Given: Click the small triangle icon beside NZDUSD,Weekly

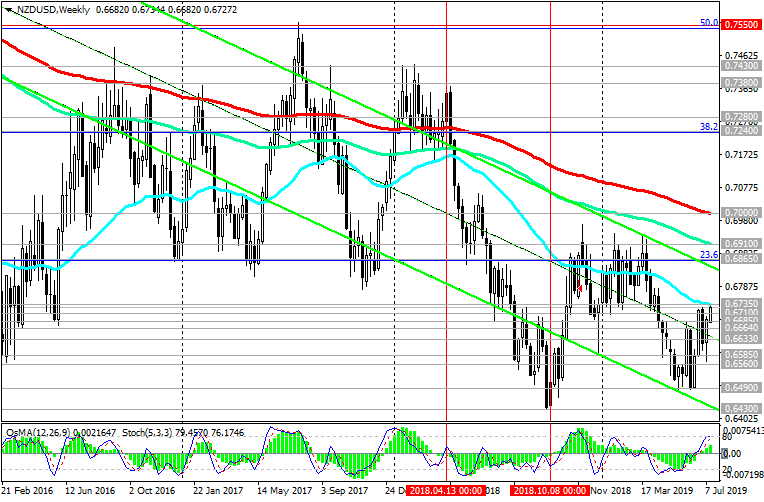Looking at the screenshot, I should (8, 9).
